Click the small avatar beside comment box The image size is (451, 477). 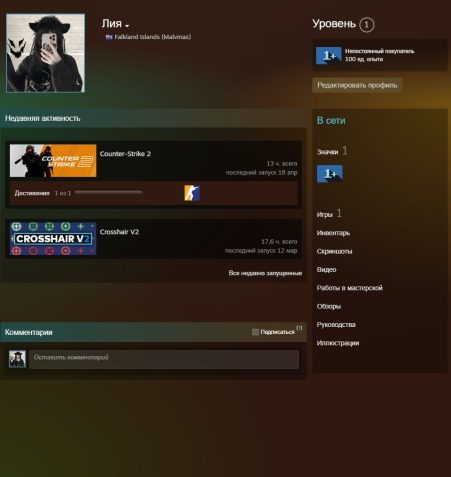click(17, 359)
